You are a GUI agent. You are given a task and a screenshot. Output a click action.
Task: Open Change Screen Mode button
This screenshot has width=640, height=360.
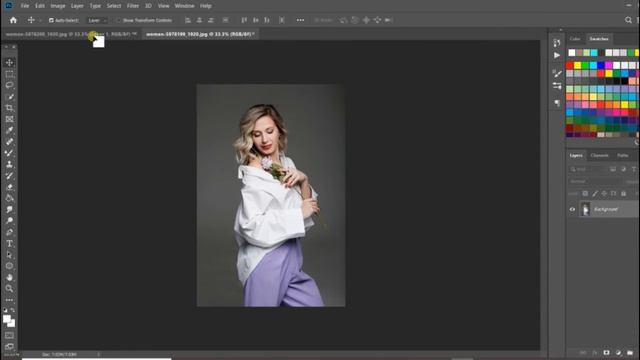pos(9,347)
